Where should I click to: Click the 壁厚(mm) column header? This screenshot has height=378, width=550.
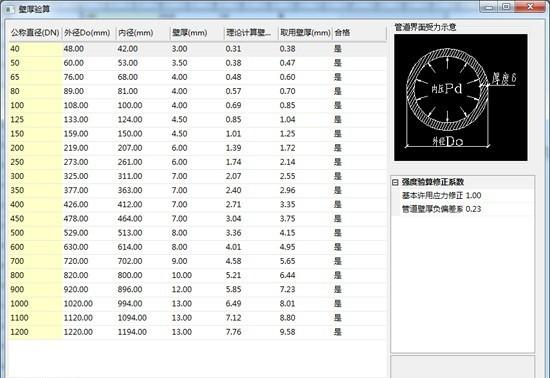[197, 33]
